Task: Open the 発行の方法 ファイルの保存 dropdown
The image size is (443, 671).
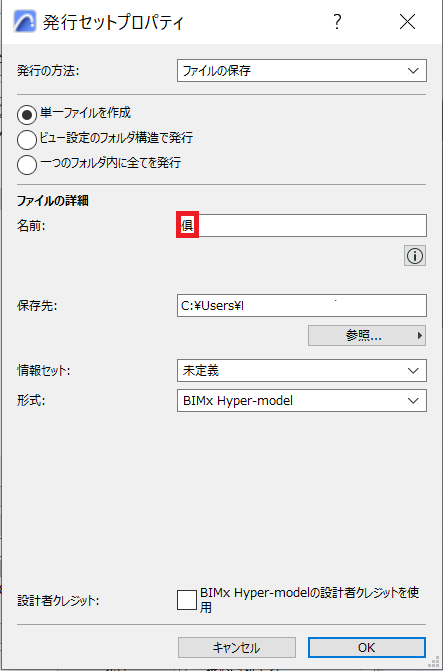Action: [302, 71]
